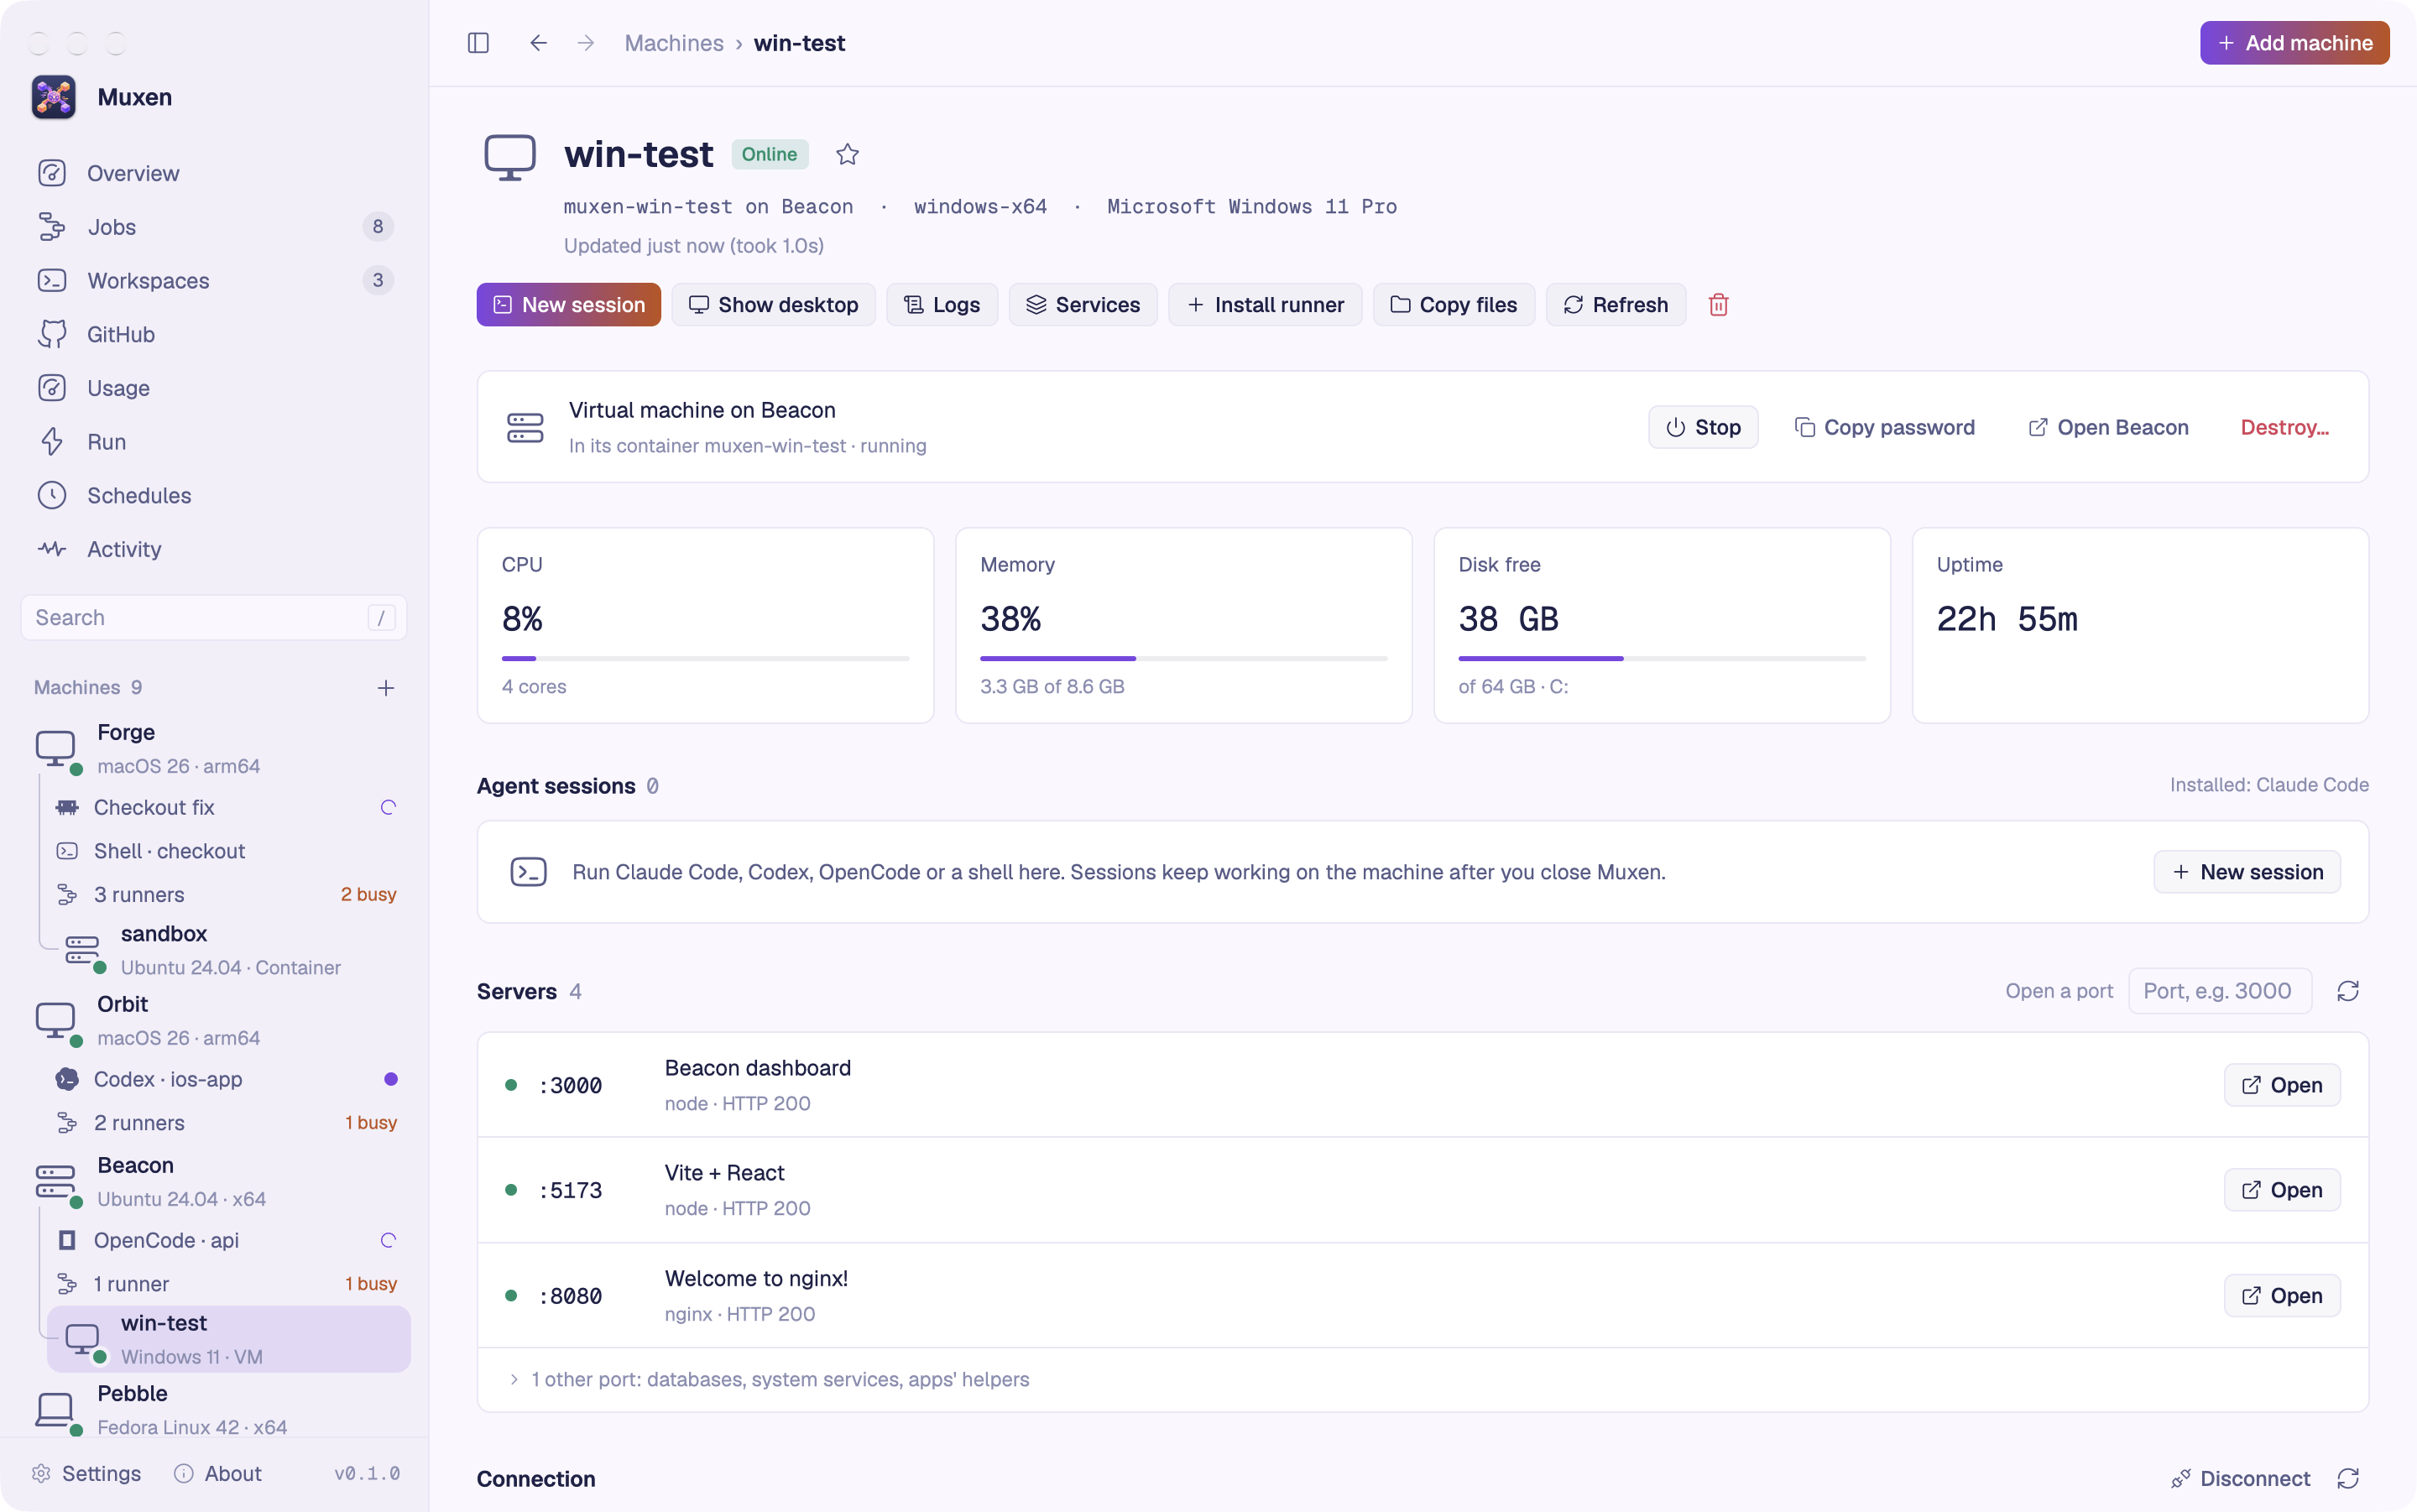Add a machine with the sidebar plus icon
The image size is (2417, 1512).
(386, 687)
